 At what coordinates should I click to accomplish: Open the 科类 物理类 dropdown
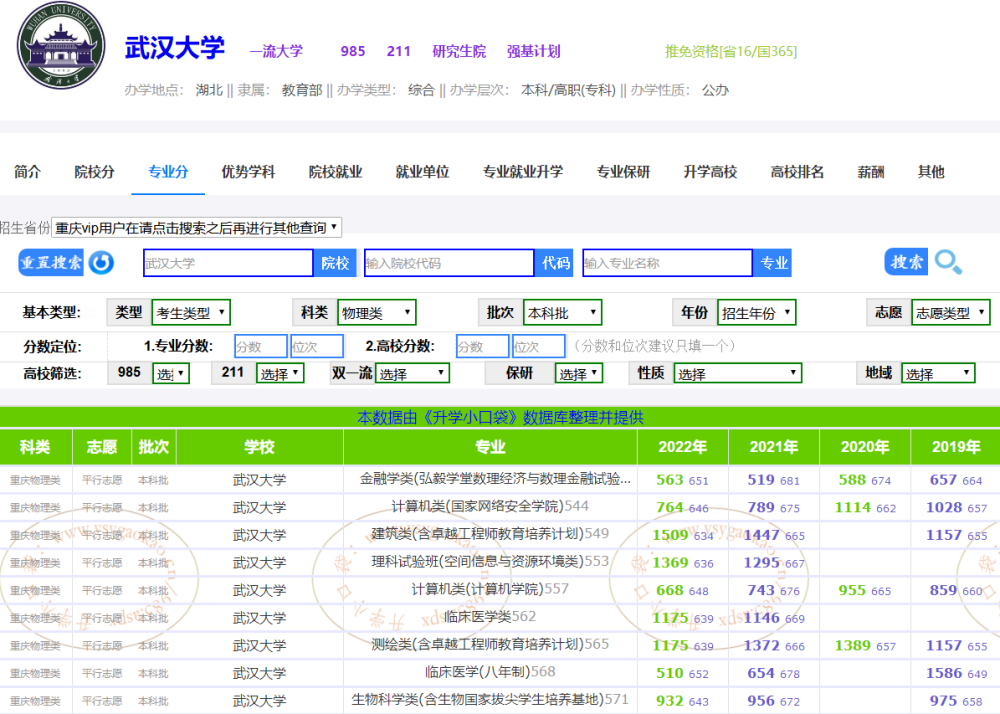coord(376,312)
